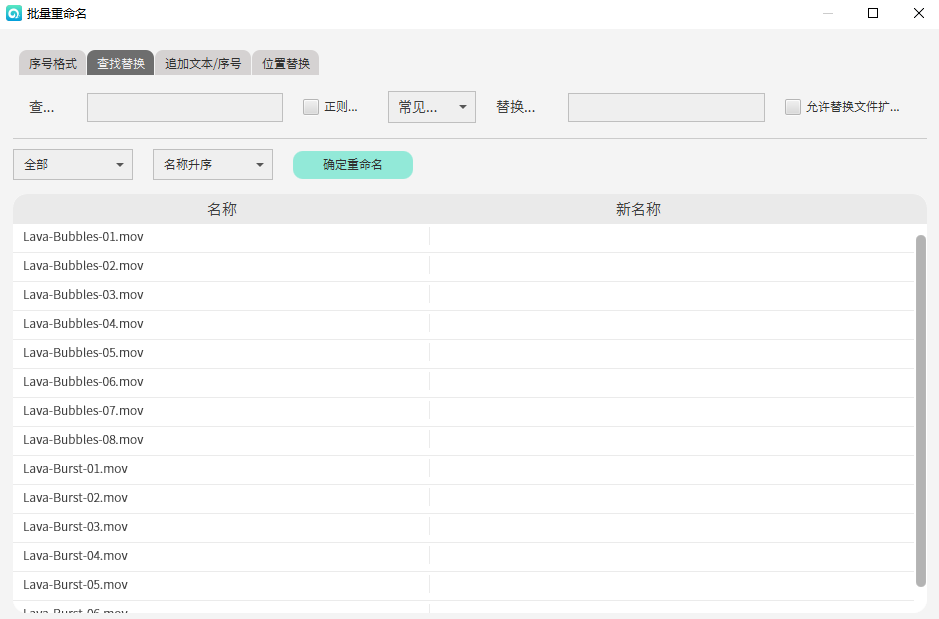Click the app logo icon in title bar
The image size is (939, 619).
[x=14, y=13]
